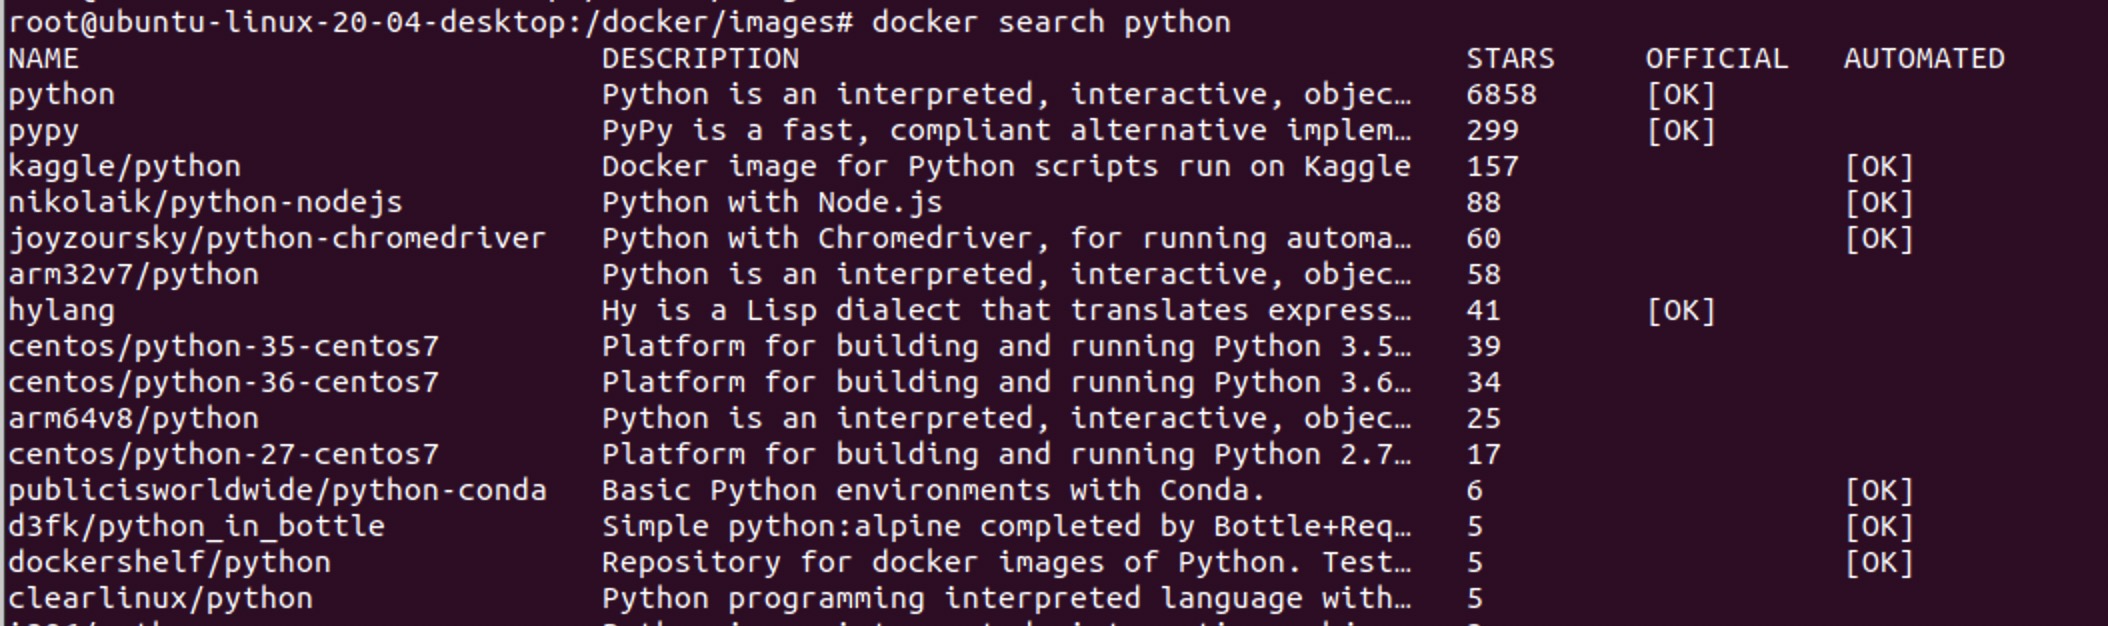Click the hylang image name
Screen dimensions: 2108x626
61,311
